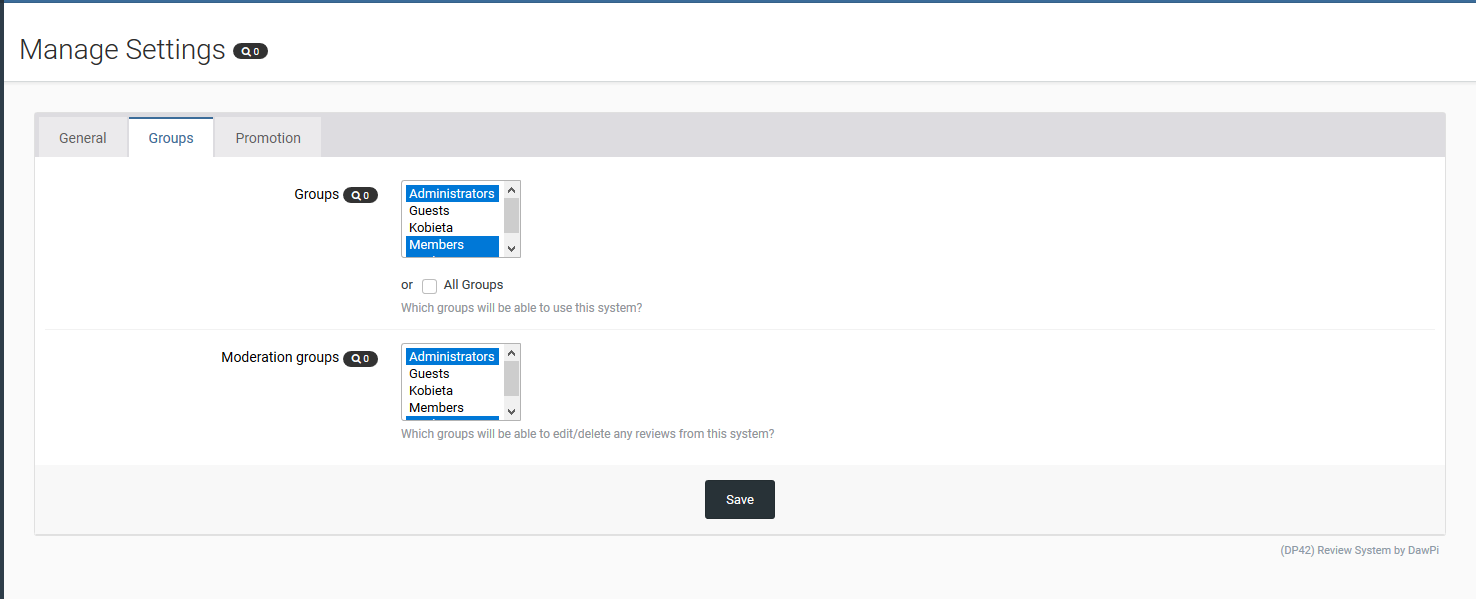Choose Kobieta in the Groups list
This screenshot has height=599, width=1476.
coord(431,228)
